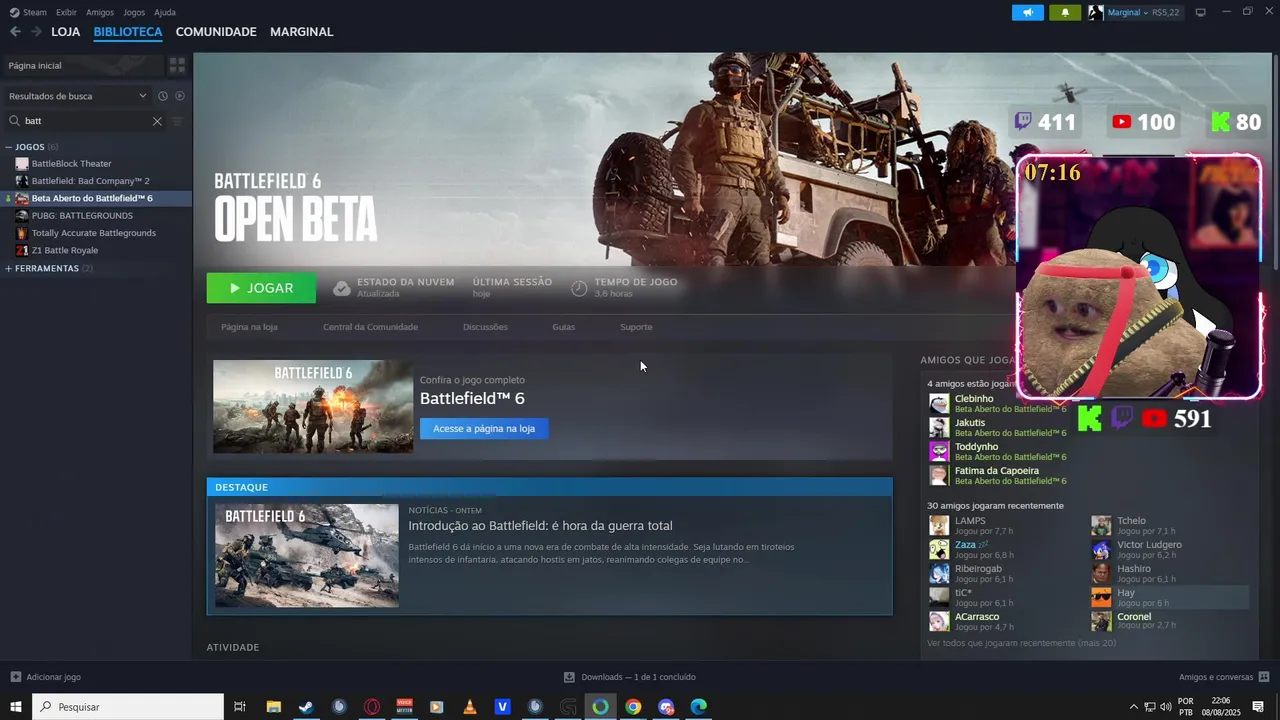The height and width of the screenshot is (720, 1280).
Task: Click the ready-to-play filter icon in sidebar
Action: click(x=180, y=96)
